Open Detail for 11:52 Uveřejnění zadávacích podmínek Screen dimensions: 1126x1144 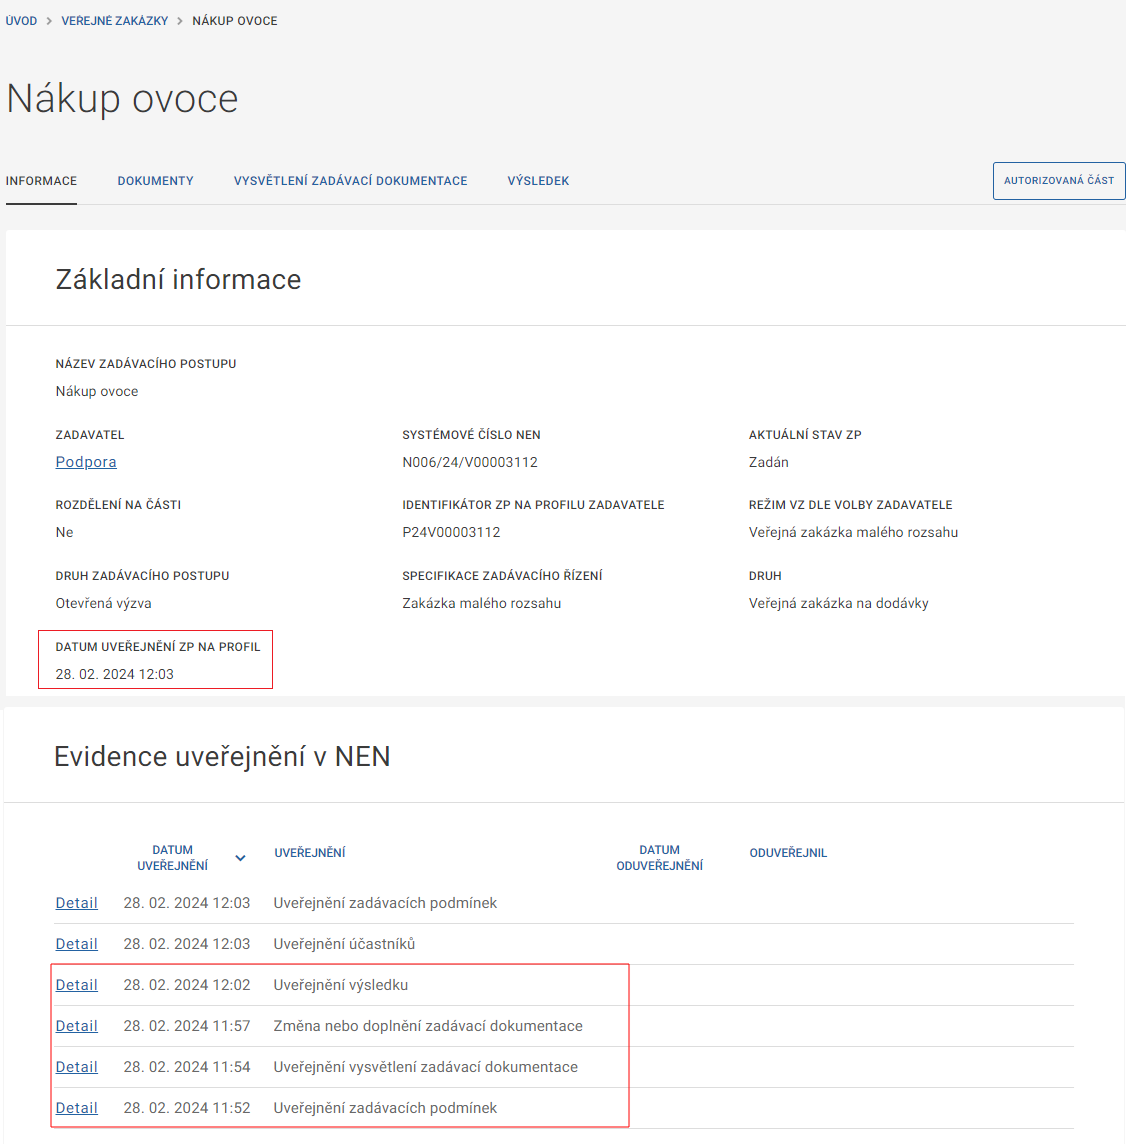[77, 1108]
